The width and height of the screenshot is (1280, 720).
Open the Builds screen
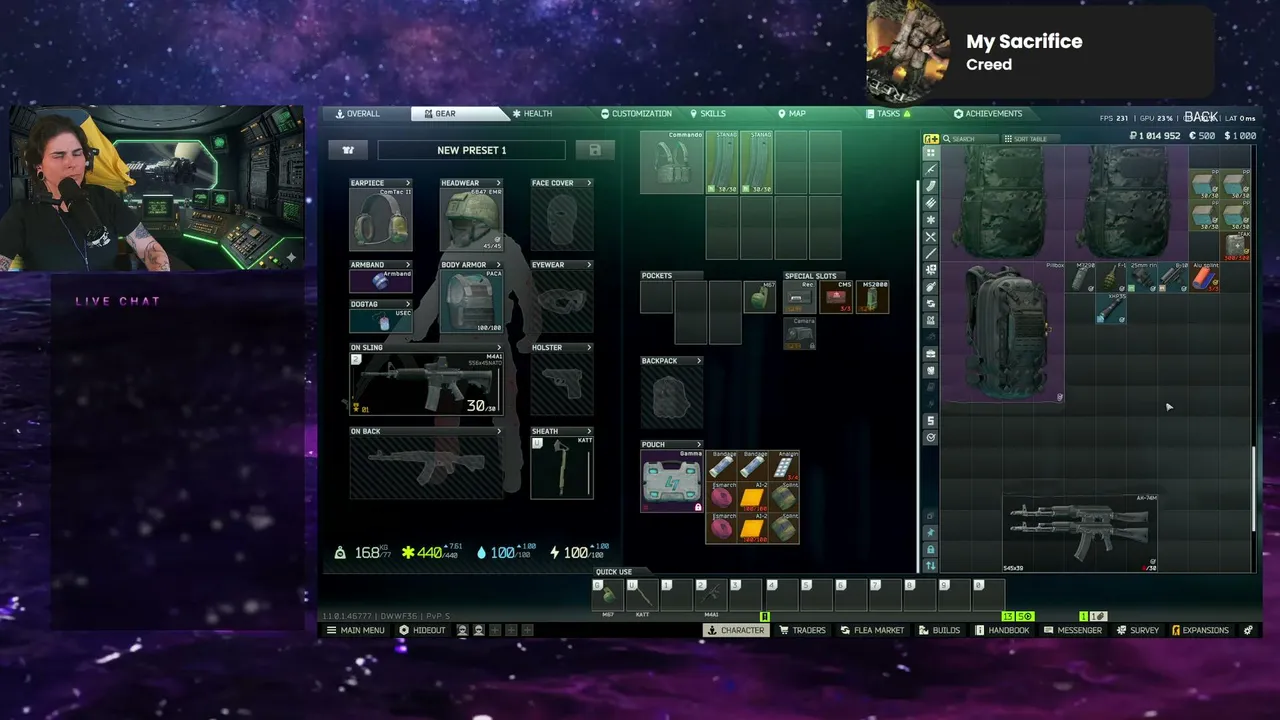(x=939, y=630)
